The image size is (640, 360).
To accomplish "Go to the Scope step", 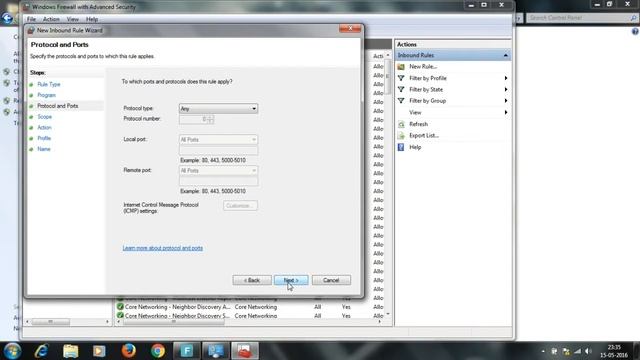I will tap(44, 117).
